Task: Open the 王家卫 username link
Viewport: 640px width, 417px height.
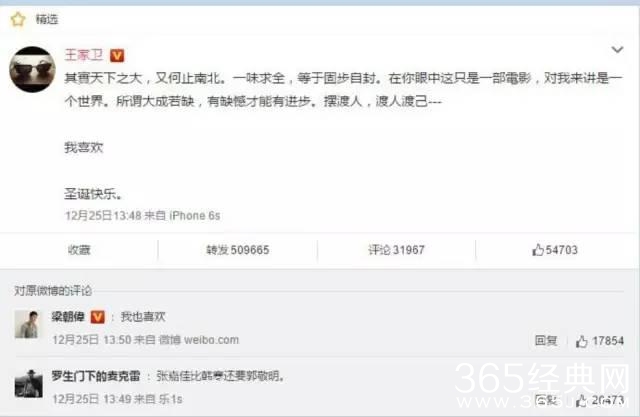Action: coord(84,55)
